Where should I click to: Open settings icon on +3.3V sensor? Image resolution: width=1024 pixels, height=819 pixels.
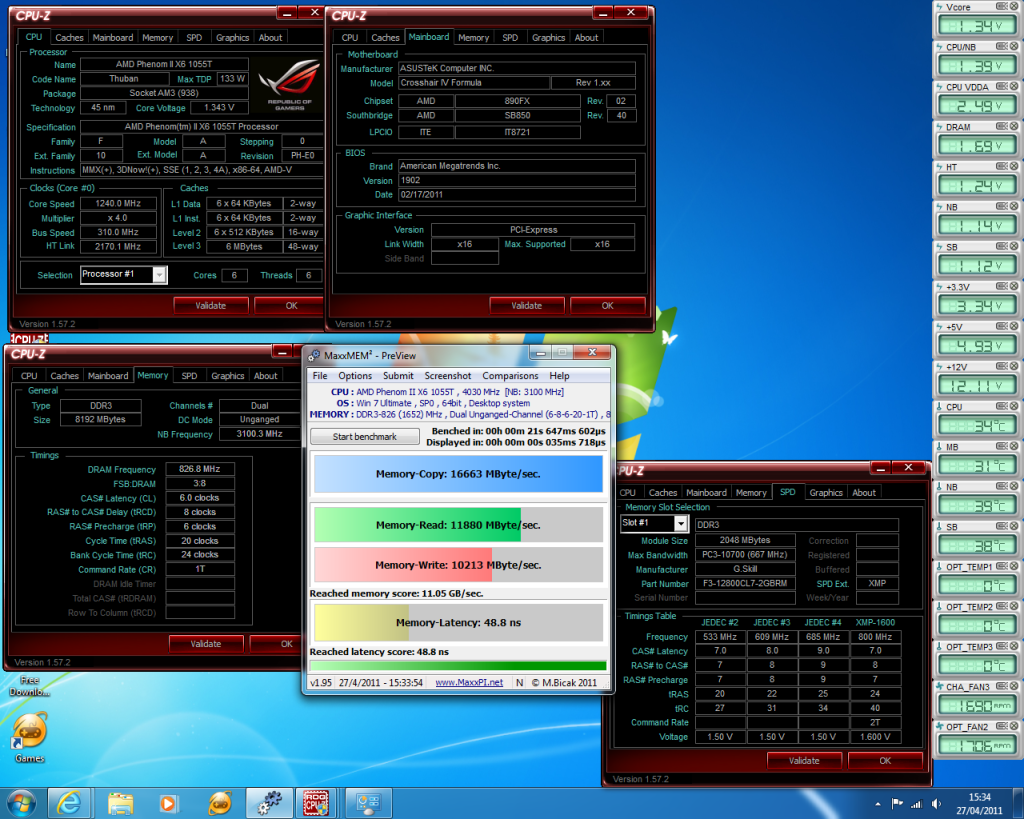coord(1002,286)
